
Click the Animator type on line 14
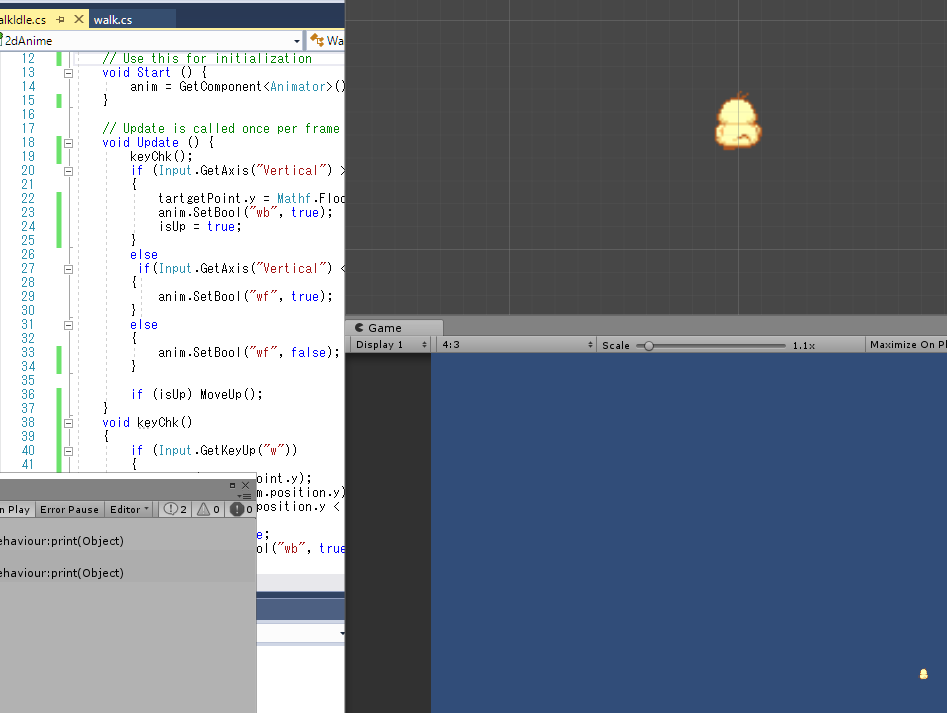point(298,86)
